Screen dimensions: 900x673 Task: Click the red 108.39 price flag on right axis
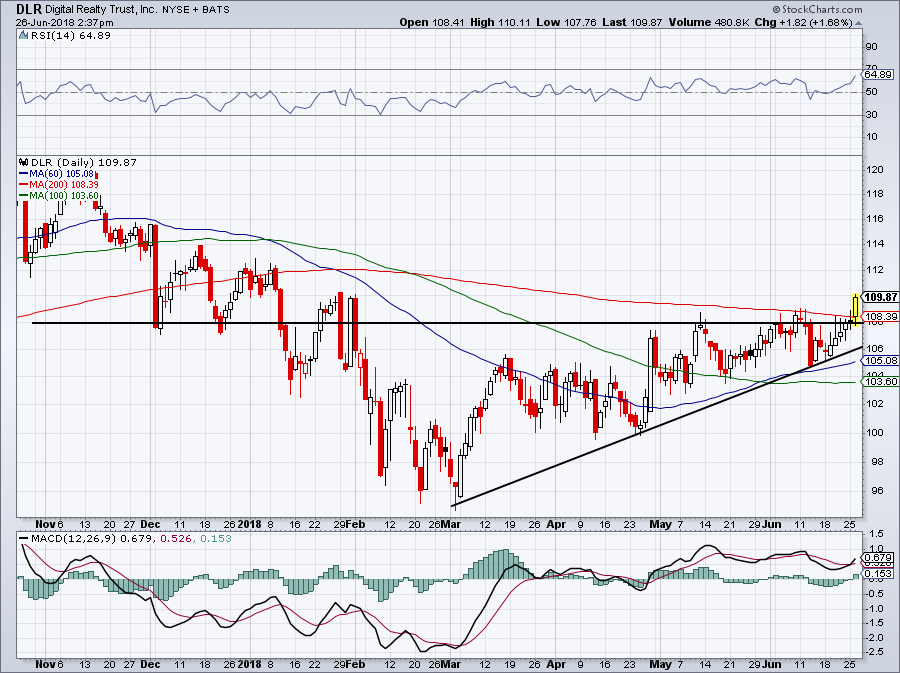point(880,317)
